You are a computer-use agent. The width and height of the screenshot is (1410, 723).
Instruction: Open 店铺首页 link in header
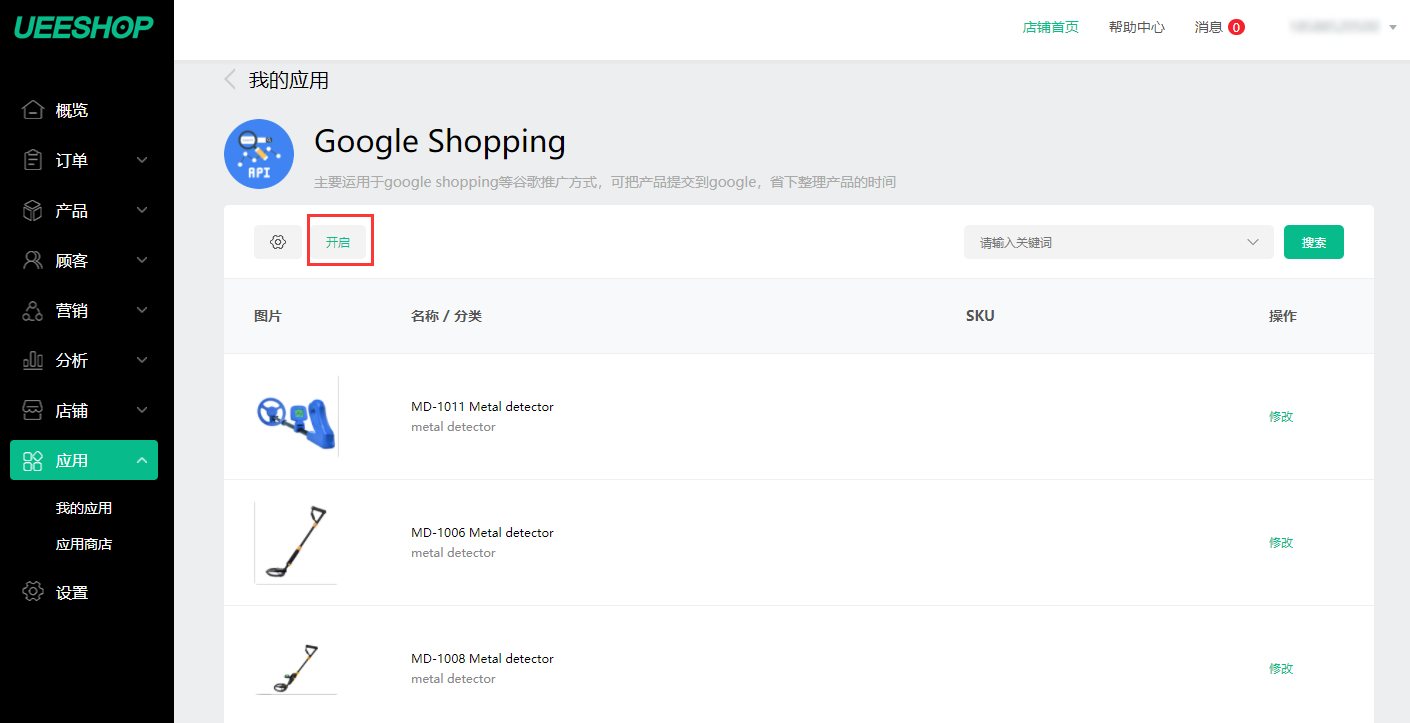(x=1050, y=27)
